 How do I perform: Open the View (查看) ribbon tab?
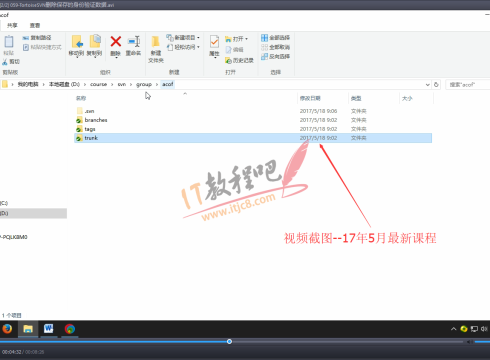pos(35,25)
